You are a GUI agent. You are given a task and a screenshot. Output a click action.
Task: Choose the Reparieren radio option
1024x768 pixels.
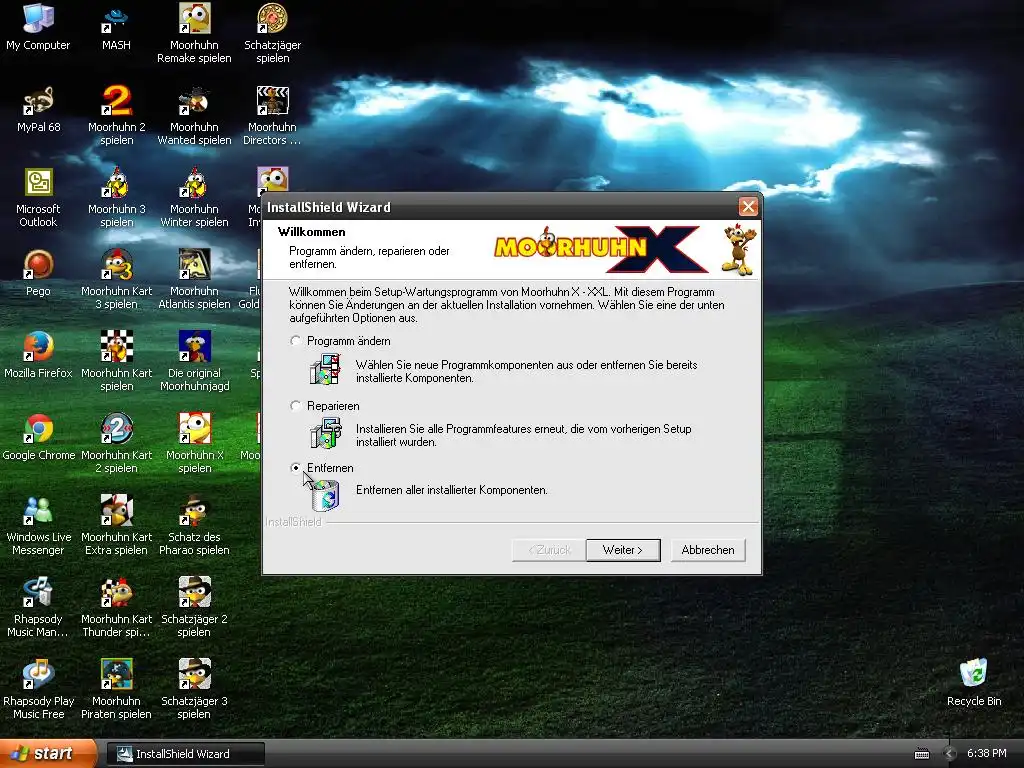(295, 406)
